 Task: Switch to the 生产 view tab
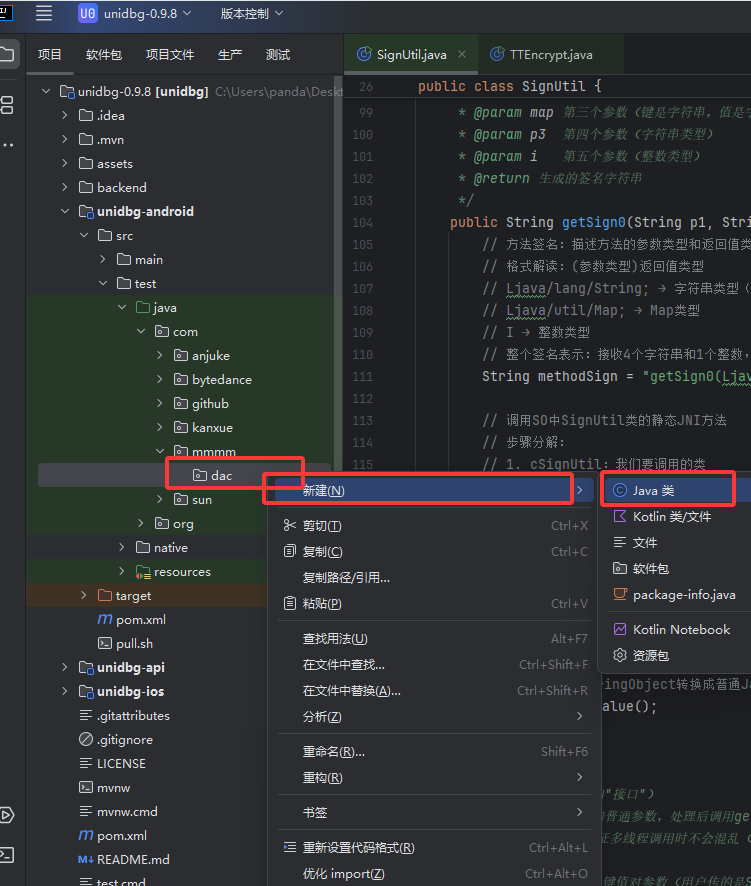point(229,55)
